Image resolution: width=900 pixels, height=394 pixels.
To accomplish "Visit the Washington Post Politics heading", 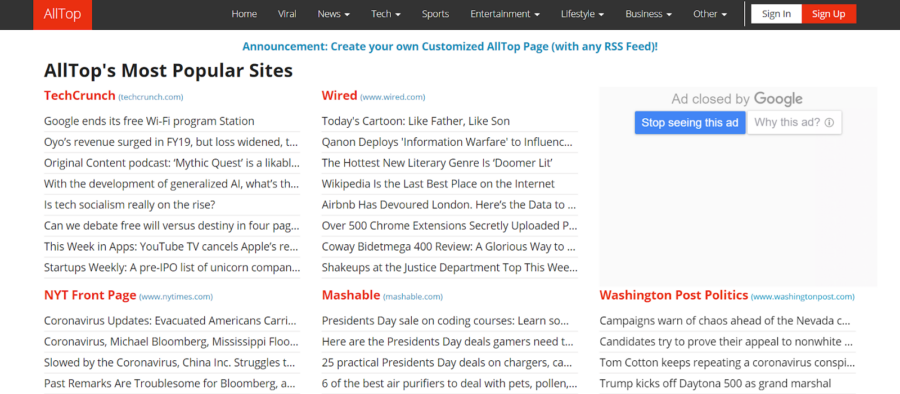I will (674, 295).
